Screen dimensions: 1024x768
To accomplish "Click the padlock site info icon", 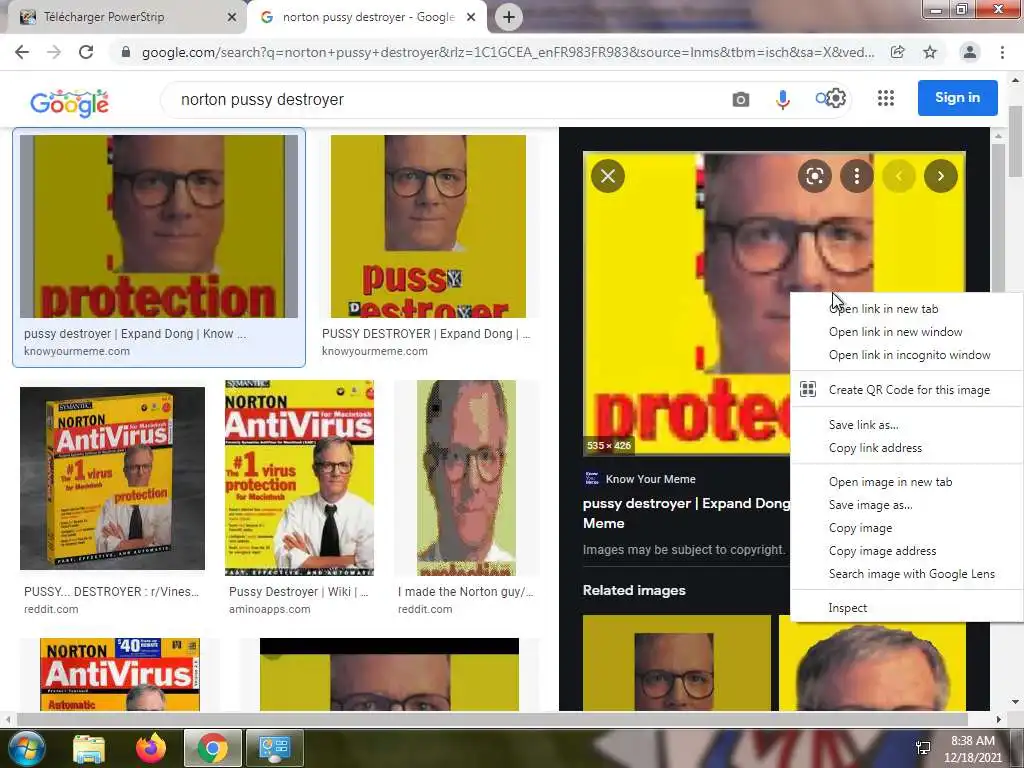I will [x=125, y=52].
